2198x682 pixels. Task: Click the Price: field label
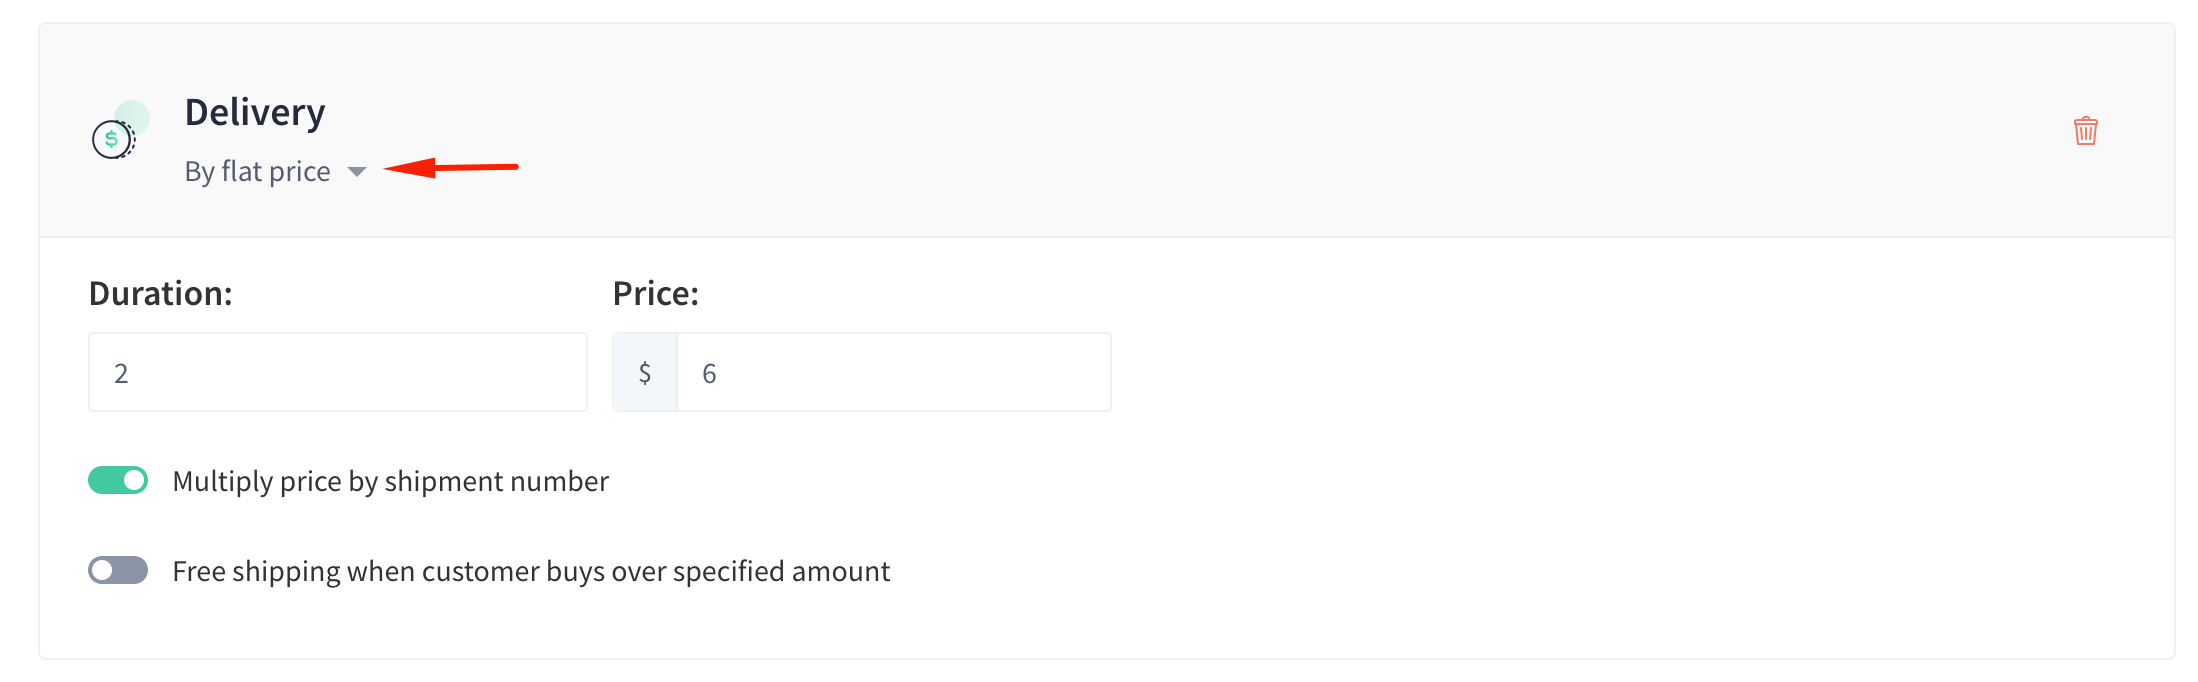[x=656, y=294]
